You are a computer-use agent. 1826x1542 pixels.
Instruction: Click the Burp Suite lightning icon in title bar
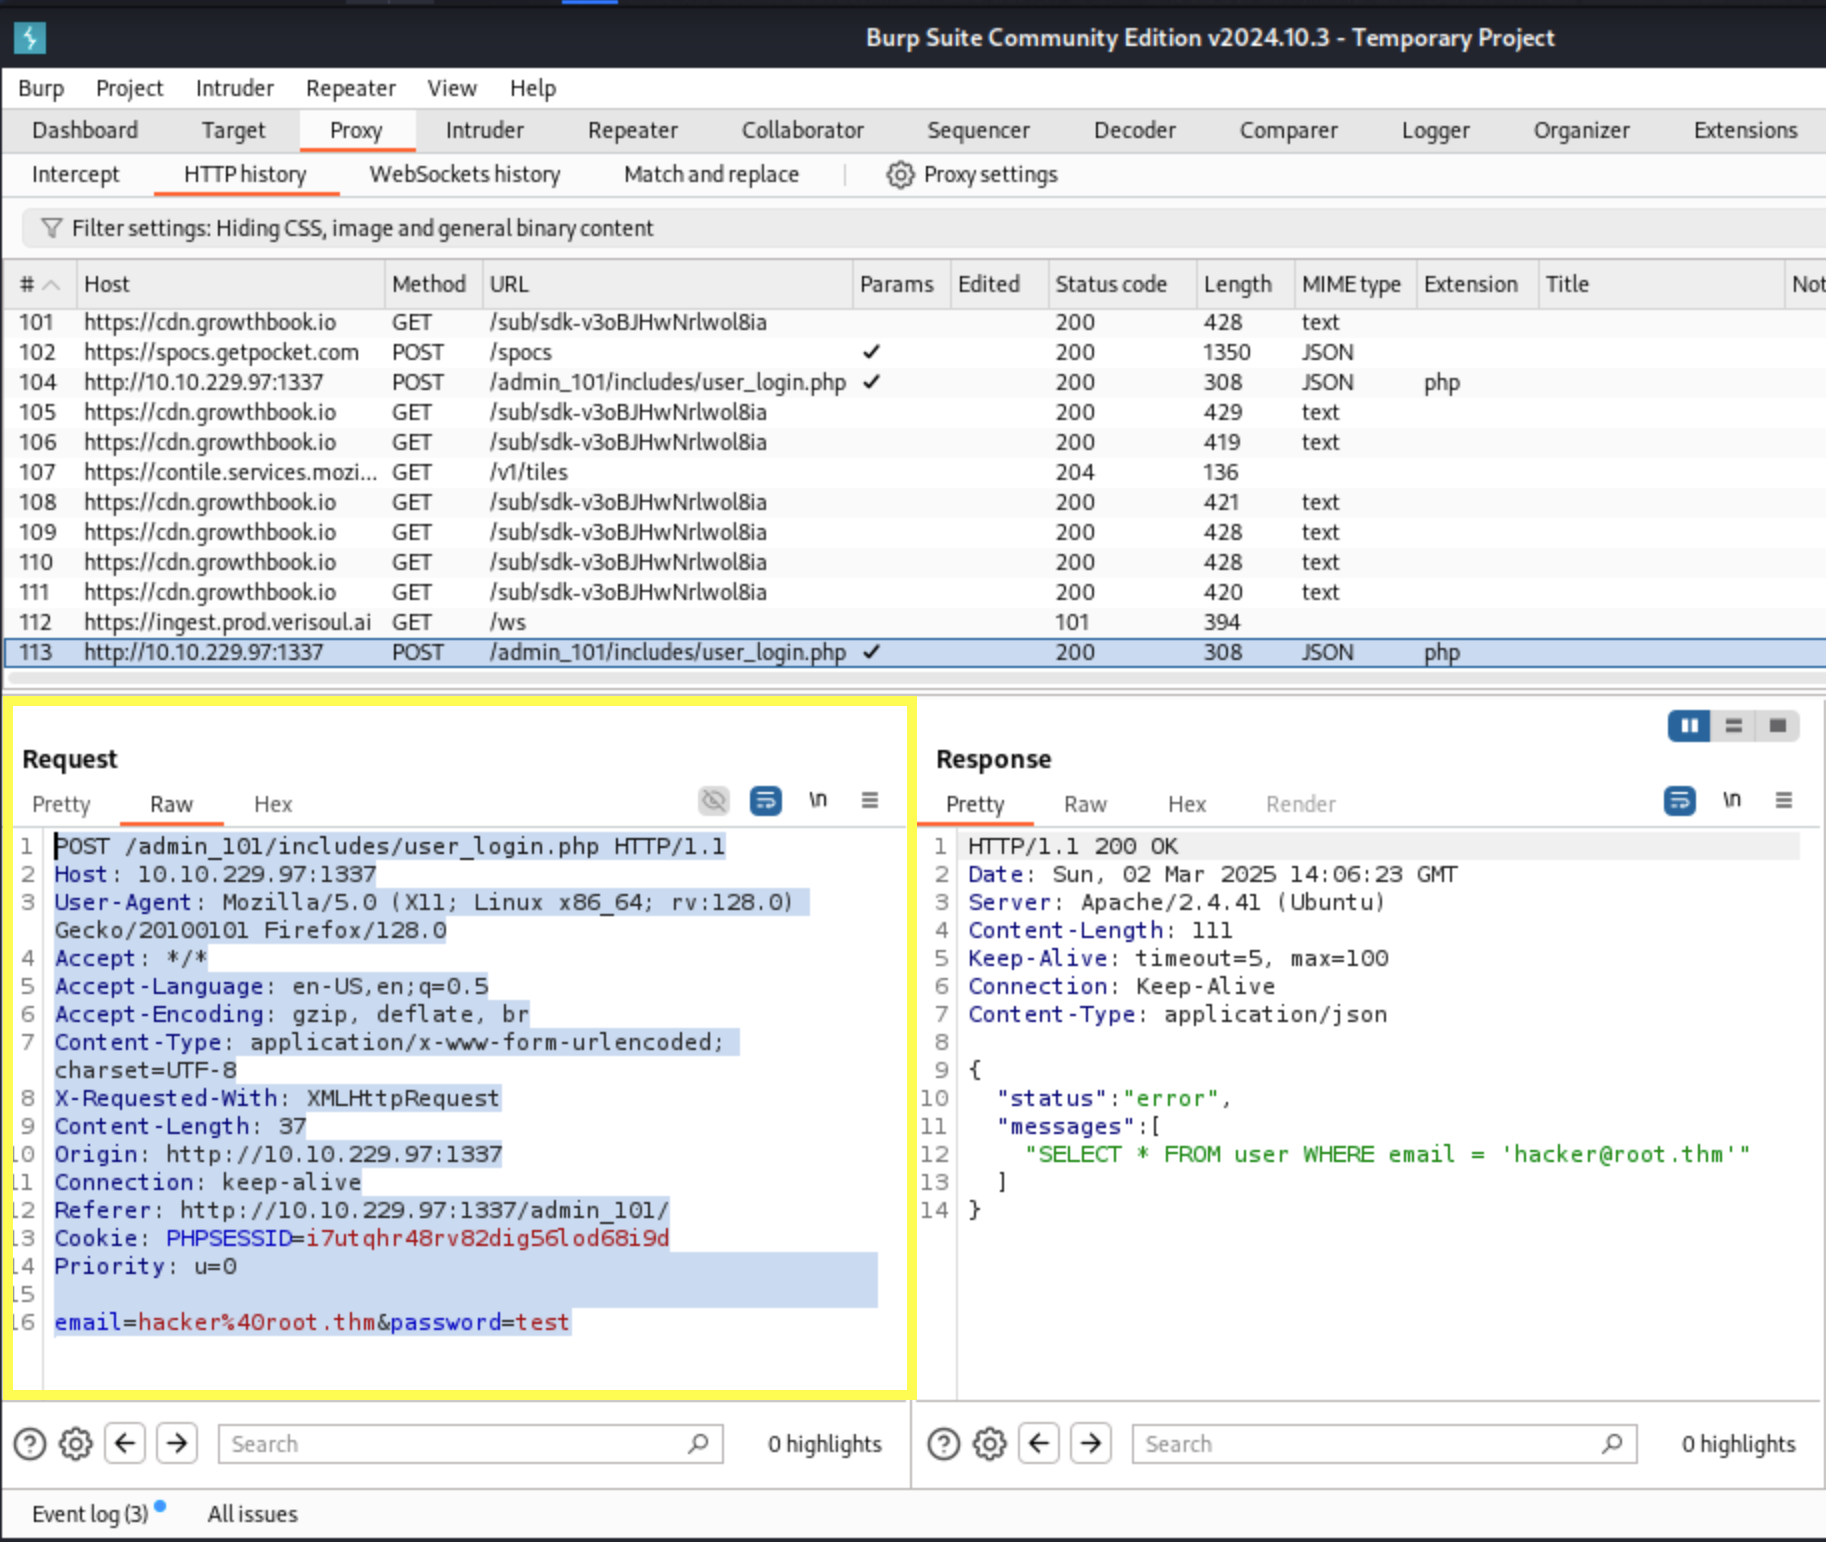pos(29,38)
